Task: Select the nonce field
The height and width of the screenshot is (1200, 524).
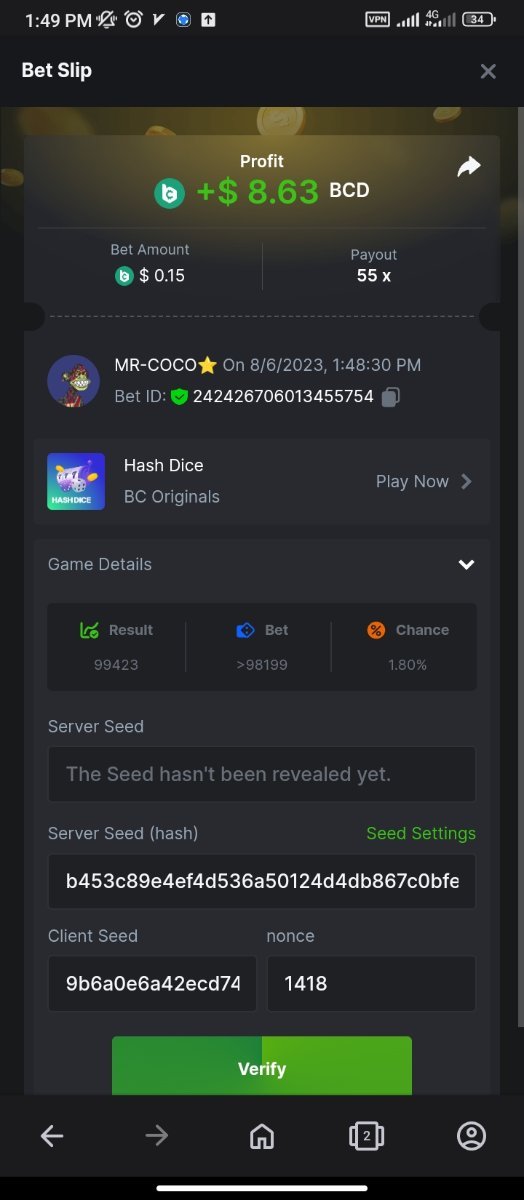Action: pos(371,983)
